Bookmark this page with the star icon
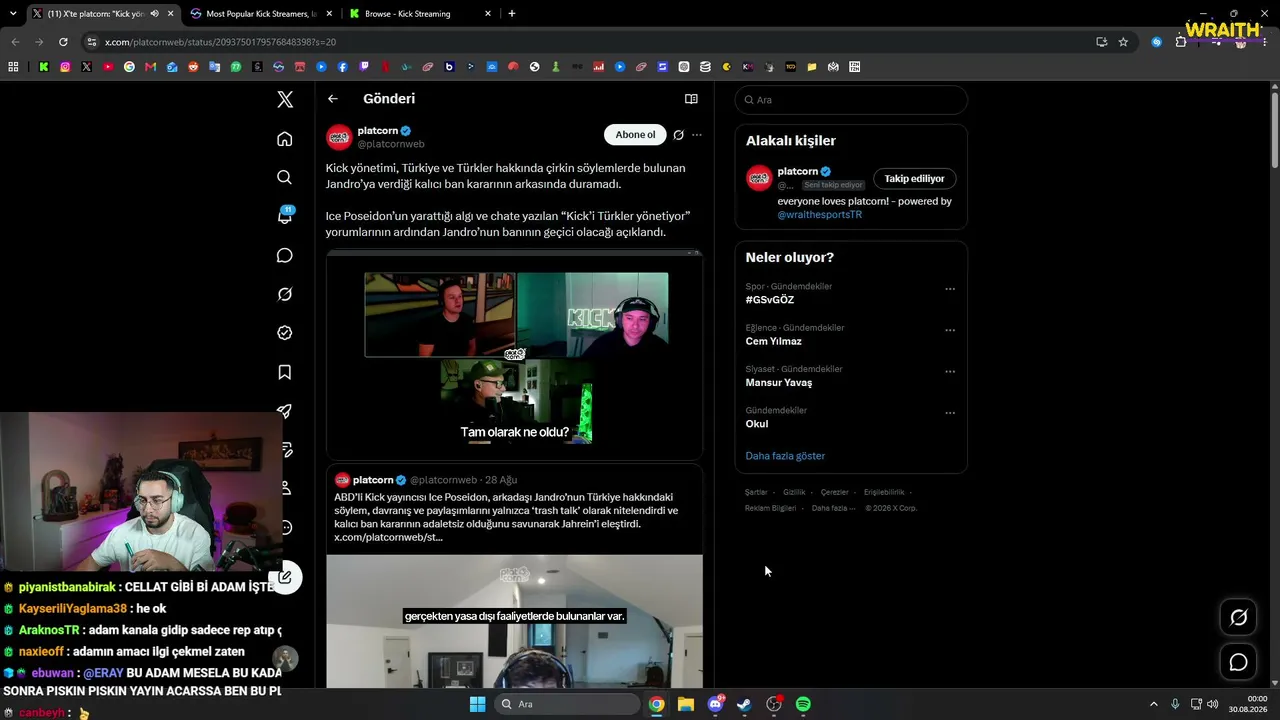This screenshot has height=720, width=1280. 1123,42
